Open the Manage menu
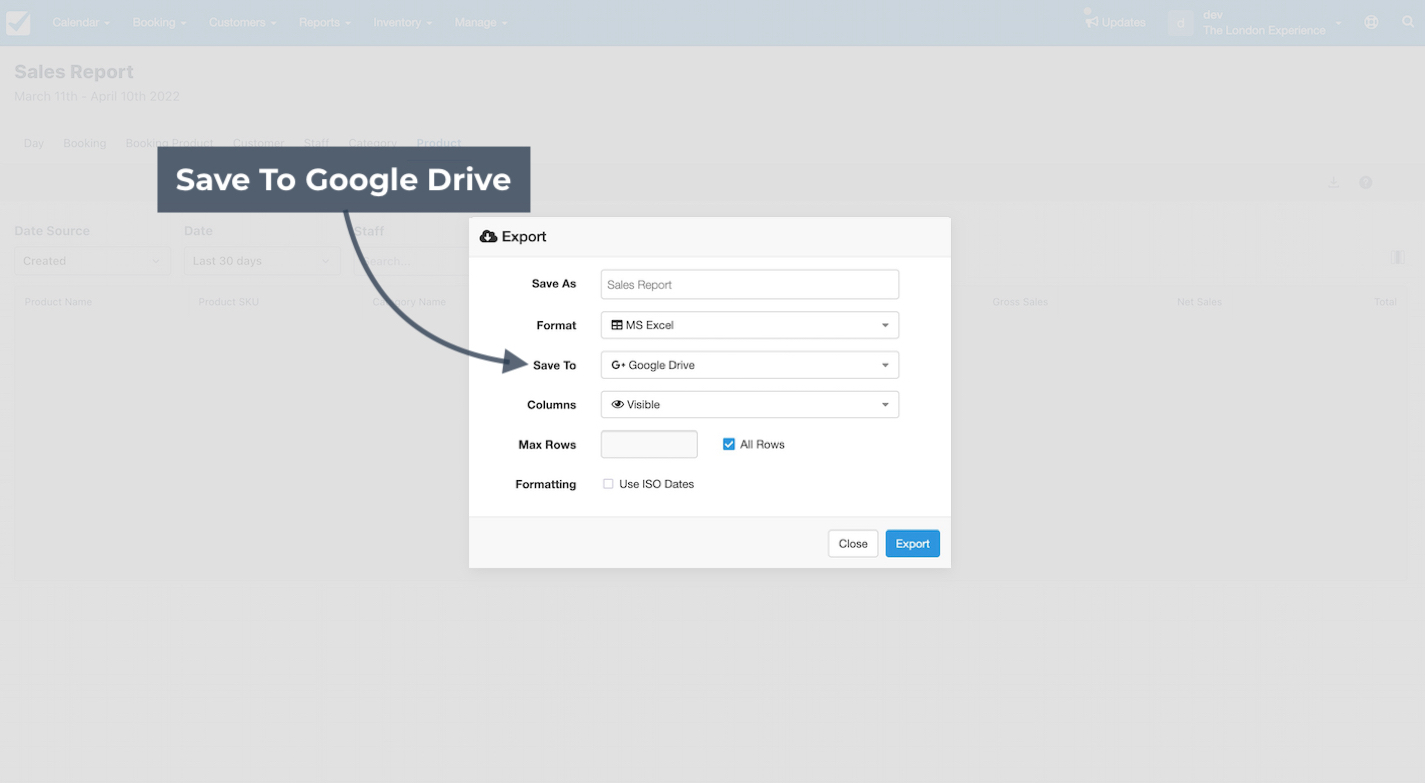The width and height of the screenshot is (1425, 783). point(480,22)
